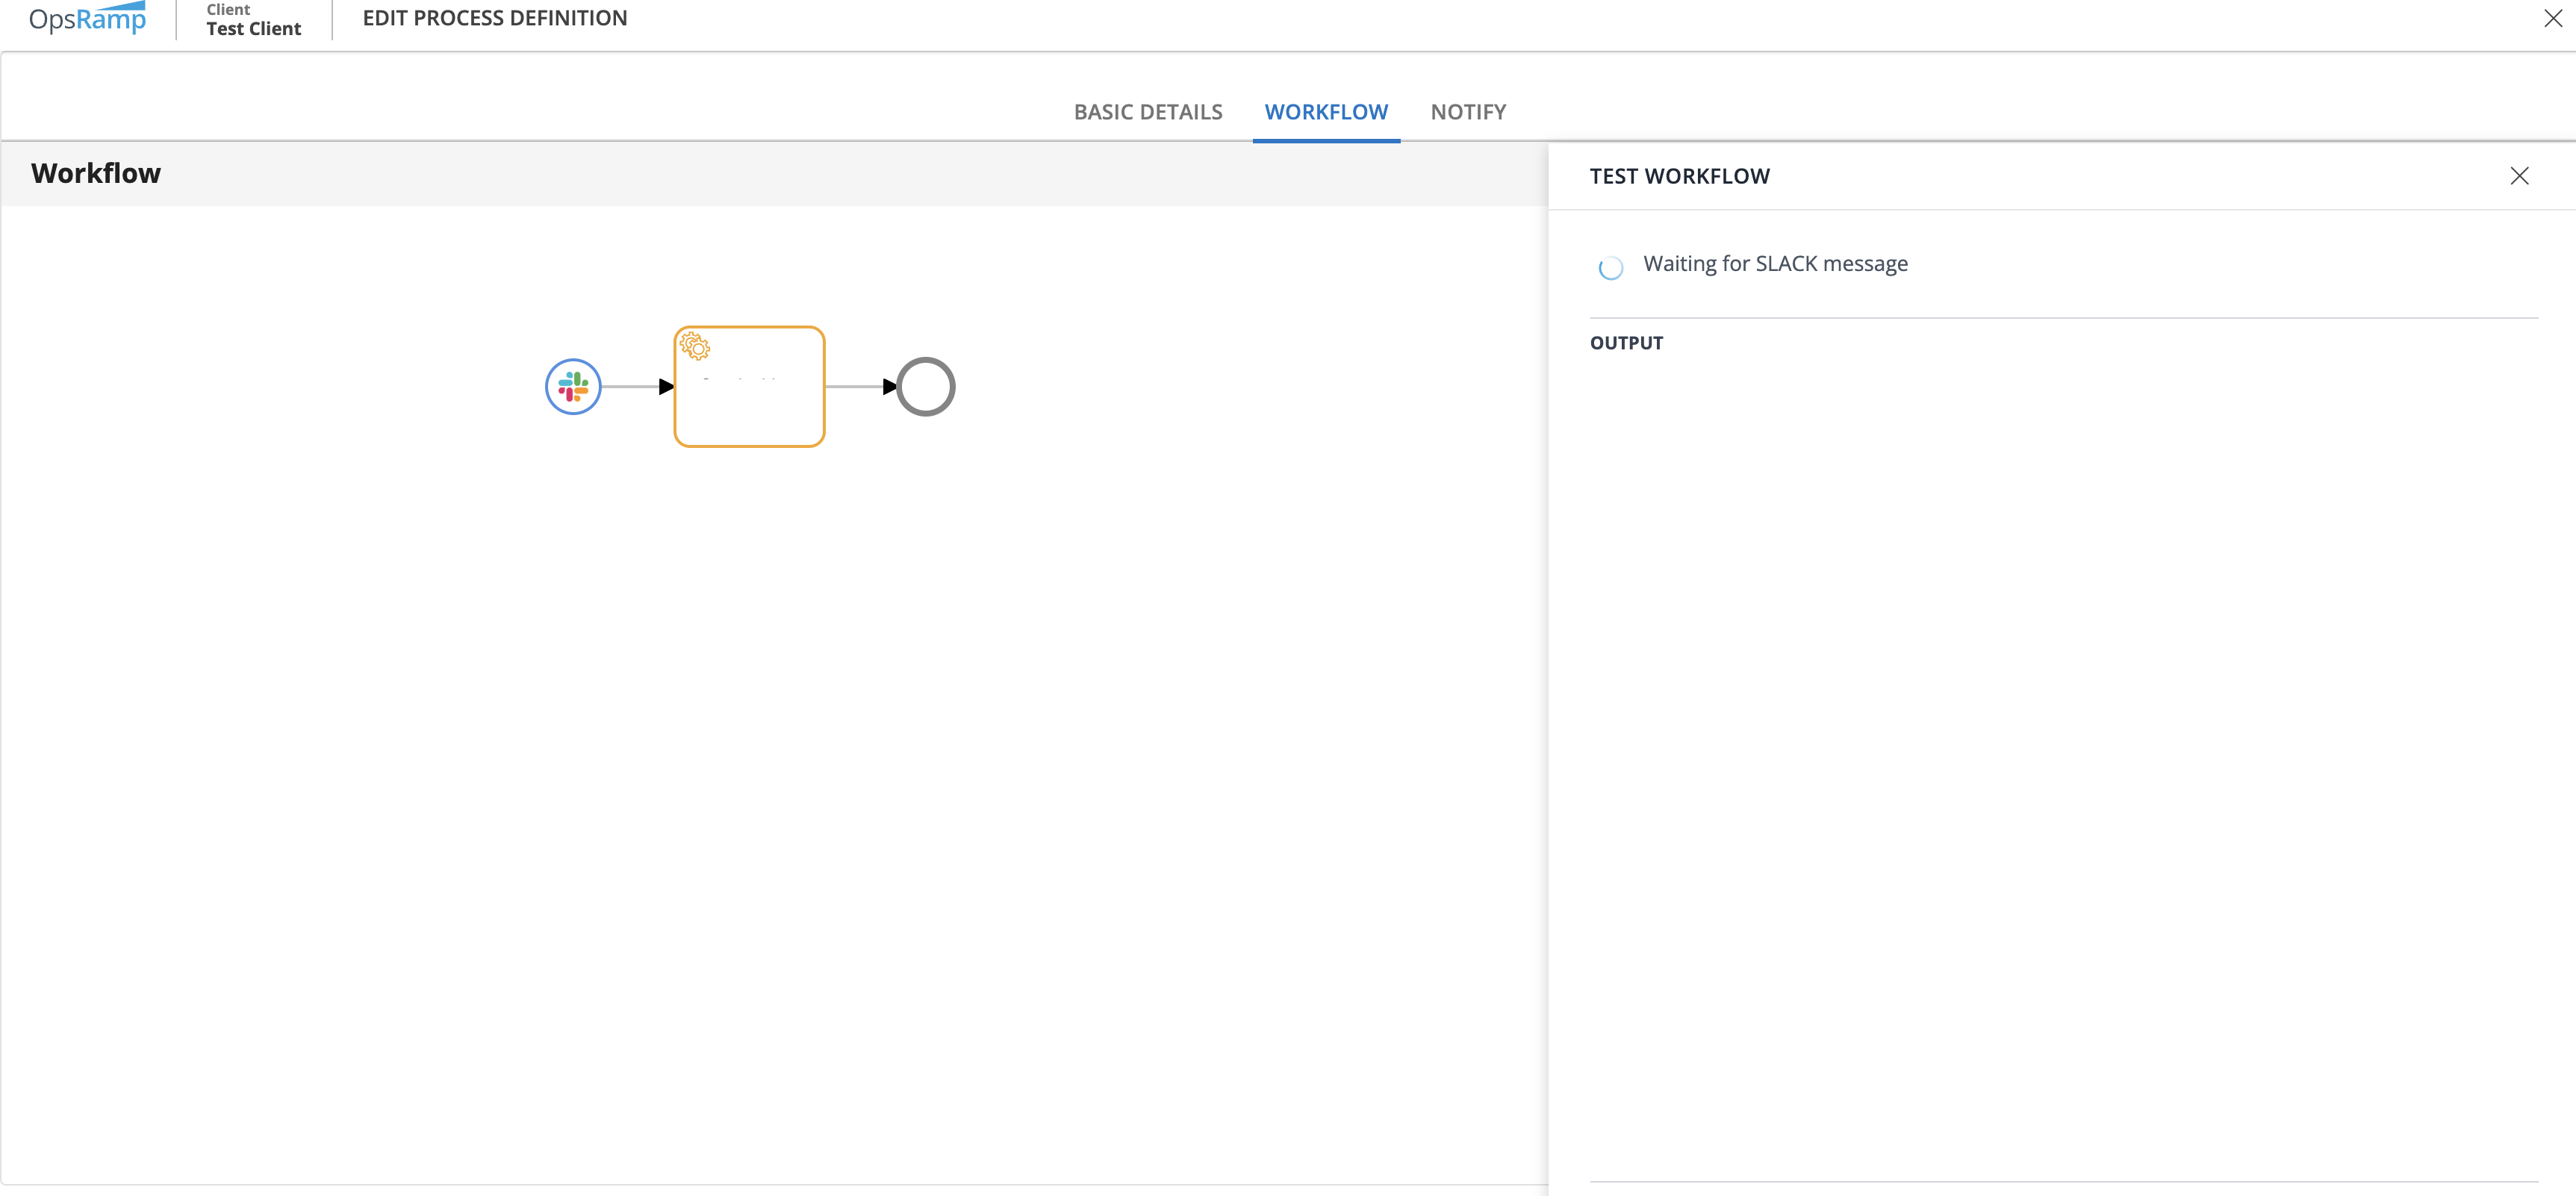Click the TEST WORKFLOW panel title

[x=1679, y=177]
